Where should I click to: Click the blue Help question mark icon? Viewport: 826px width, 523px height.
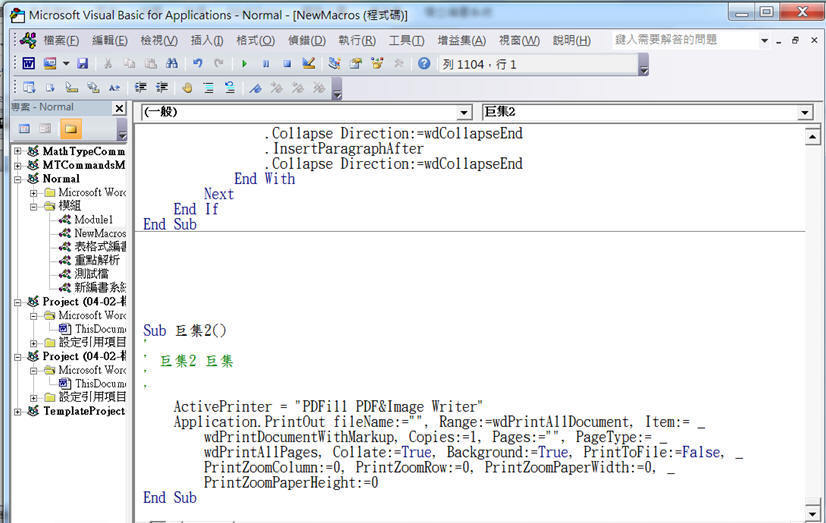pyautogui.click(x=424, y=63)
